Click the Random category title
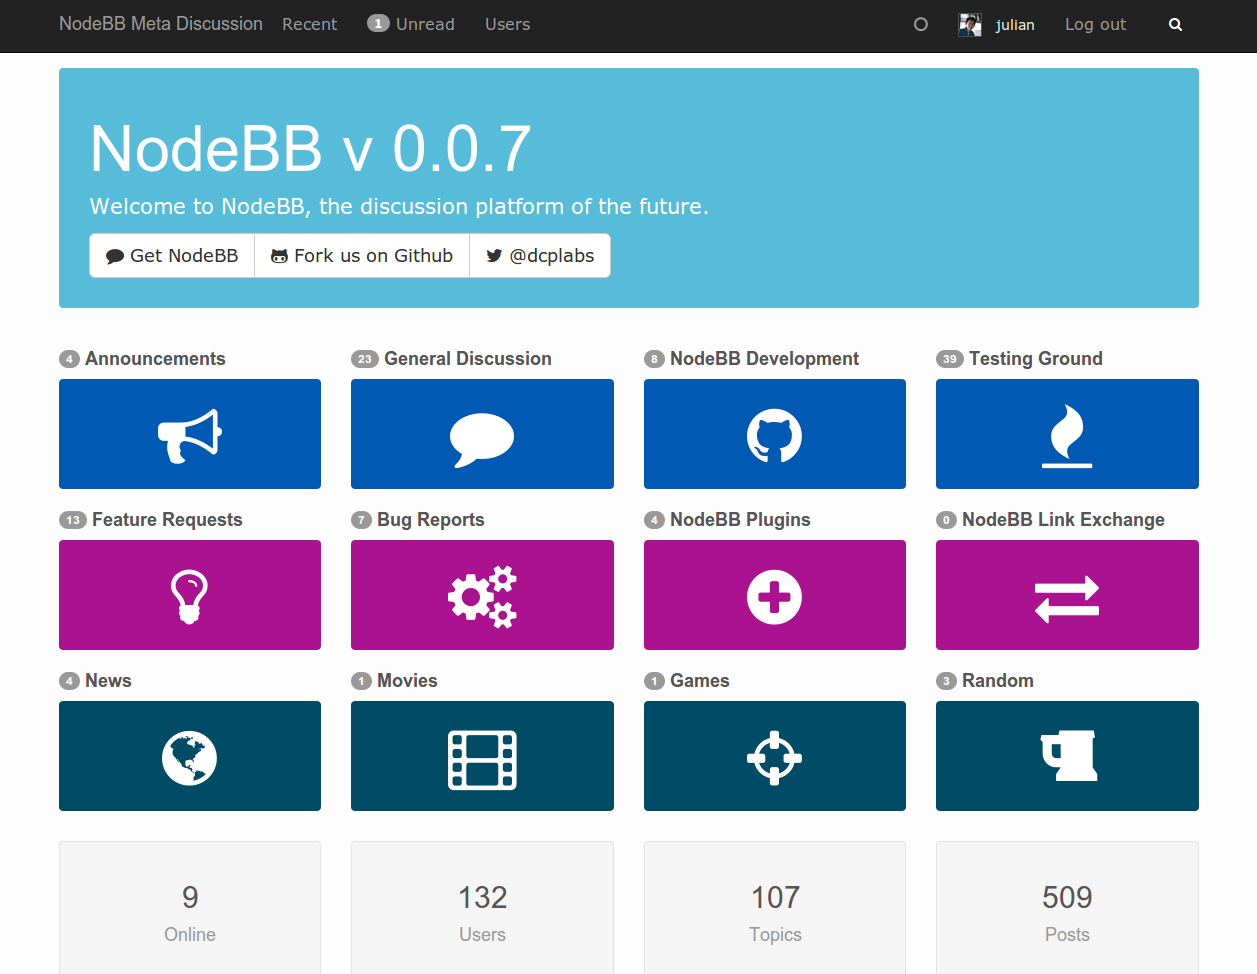Viewport: 1257px width, 974px height. pyautogui.click(x=998, y=681)
